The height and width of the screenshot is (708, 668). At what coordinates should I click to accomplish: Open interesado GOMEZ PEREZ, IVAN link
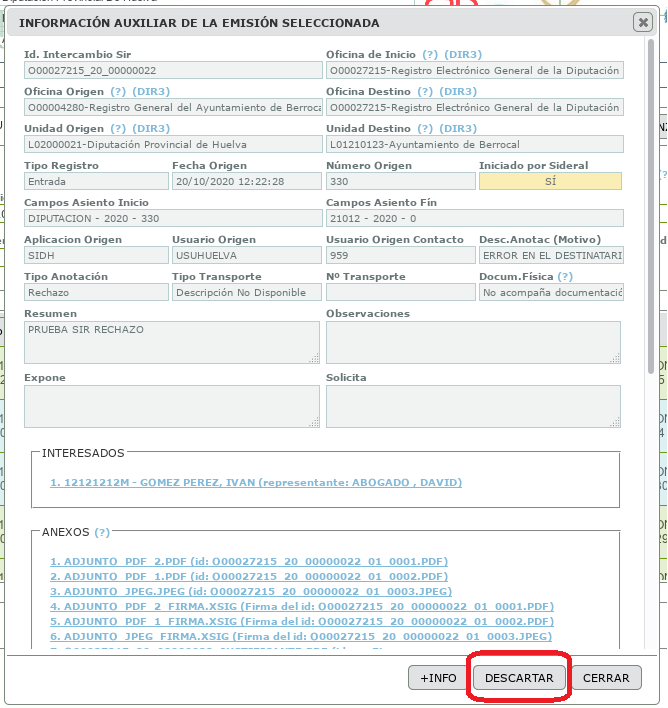point(256,483)
